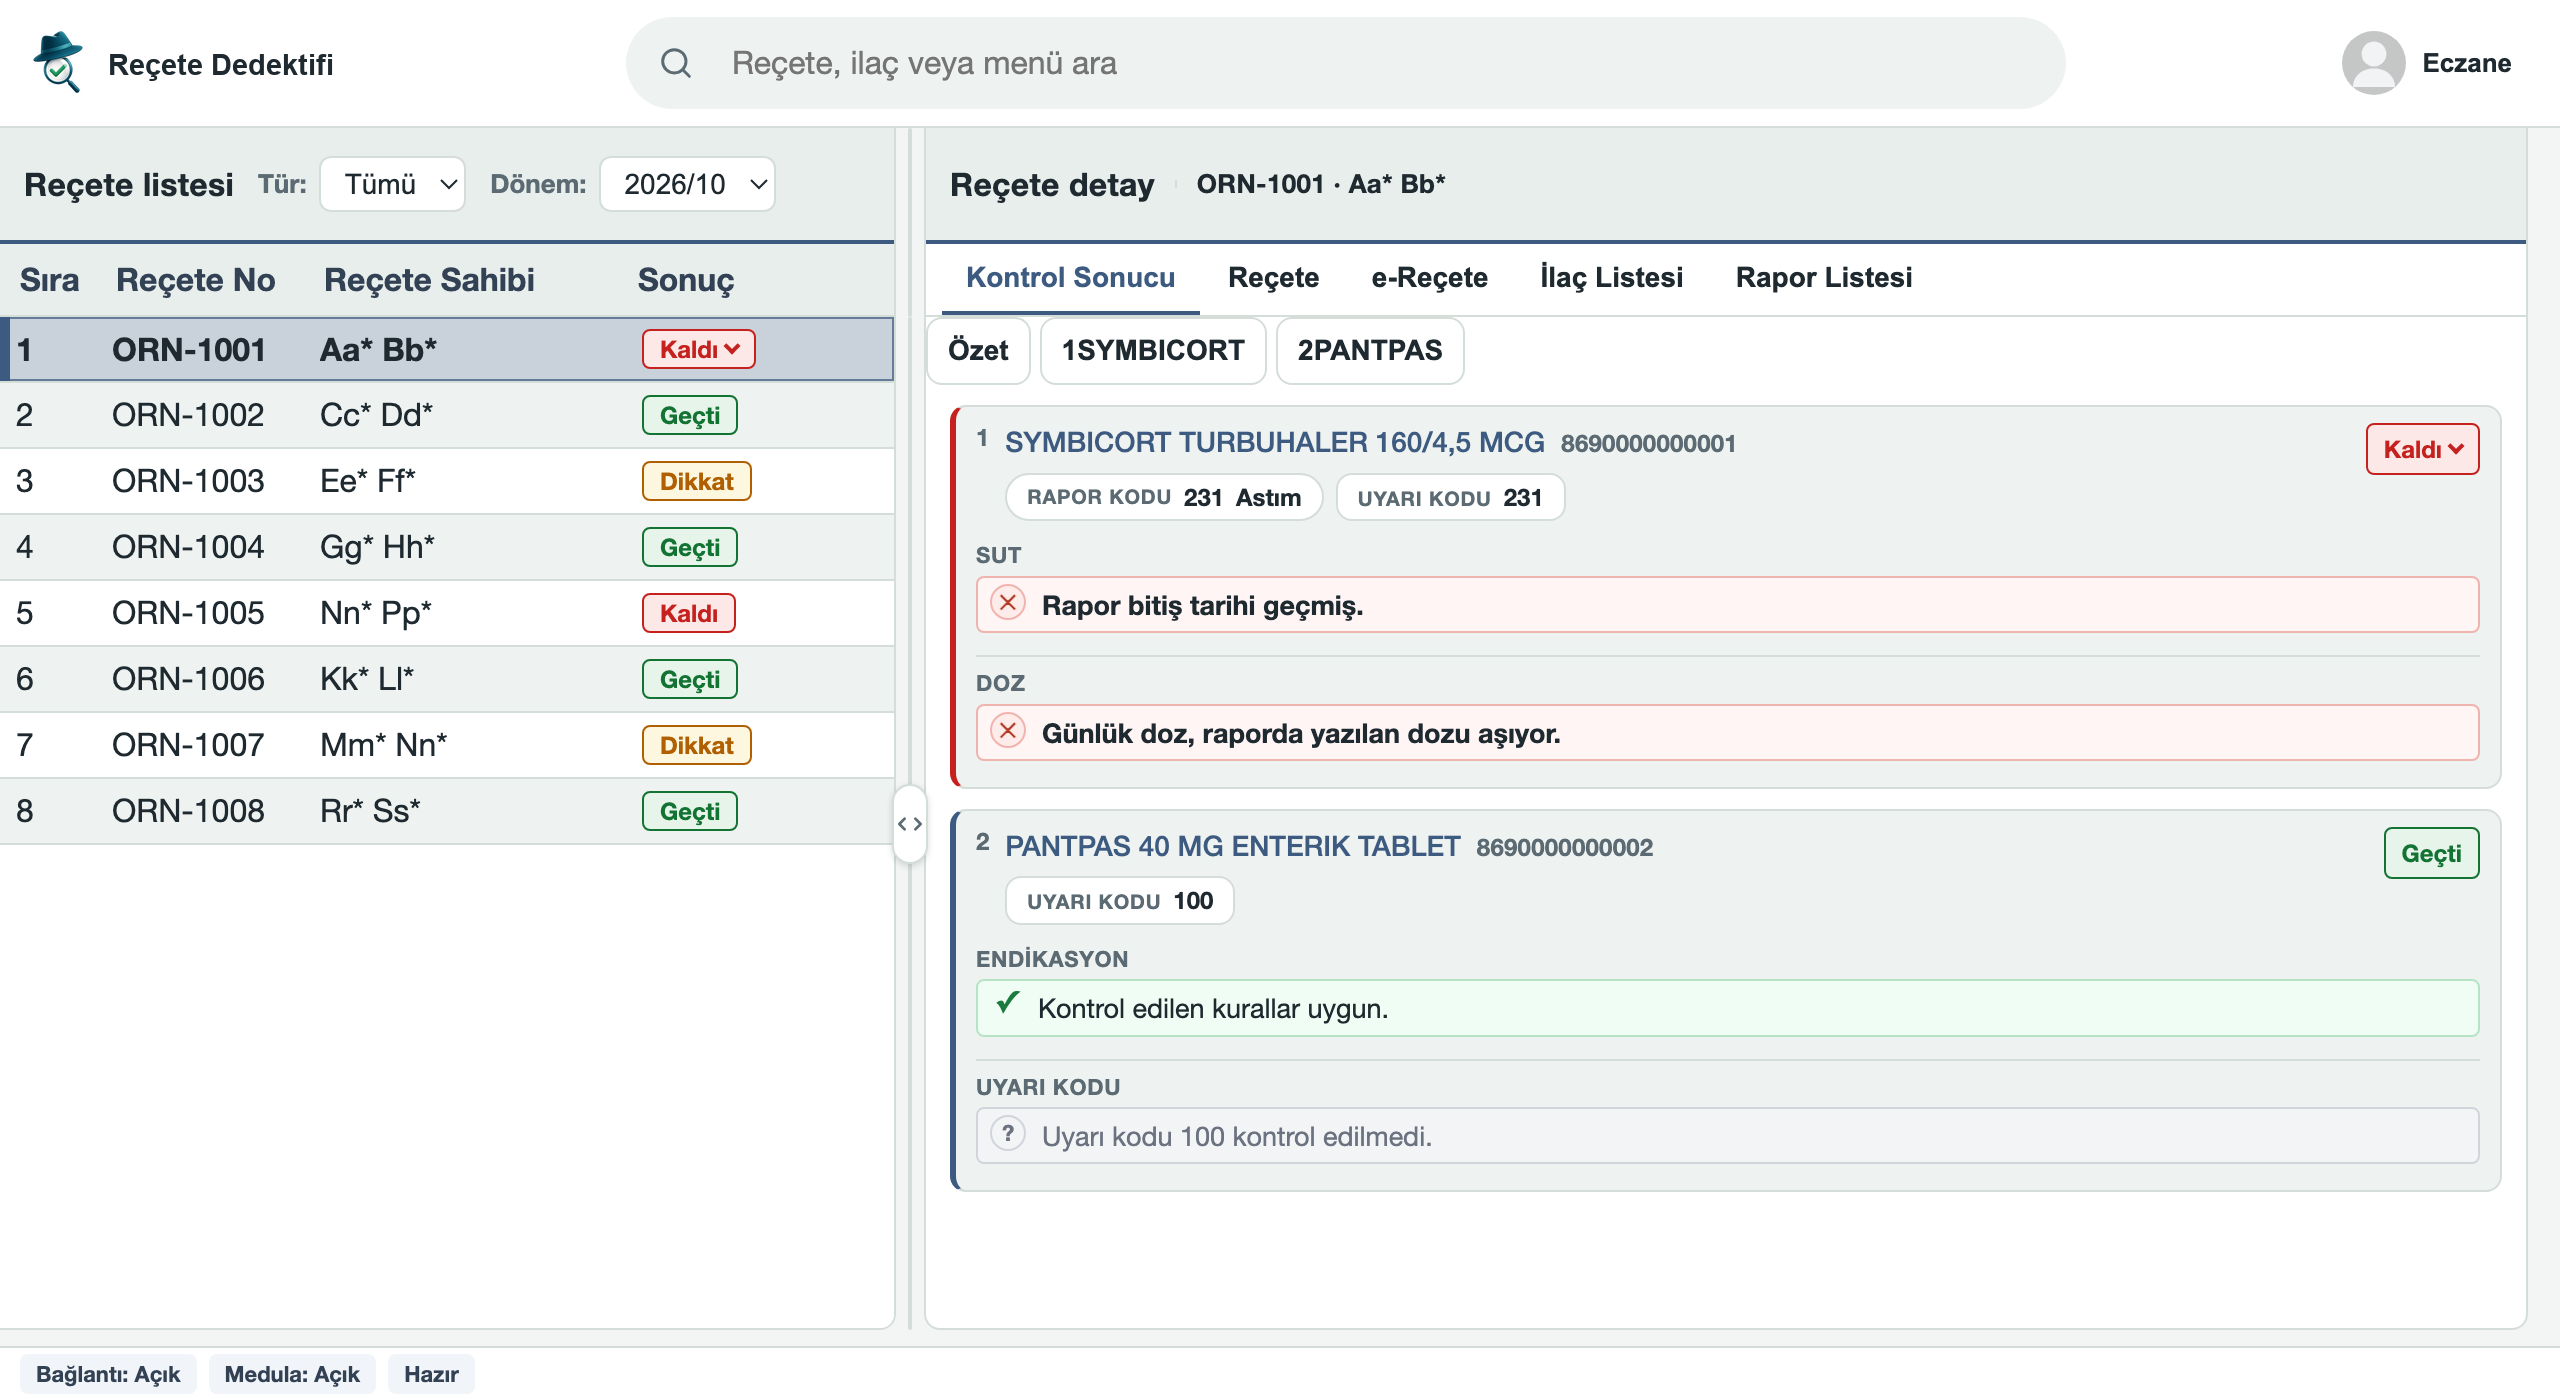The height and width of the screenshot is (1400, 2560).
Task: Open PANTPAS 40 MG ENTERIK TABLET link
Action: 1232,846
